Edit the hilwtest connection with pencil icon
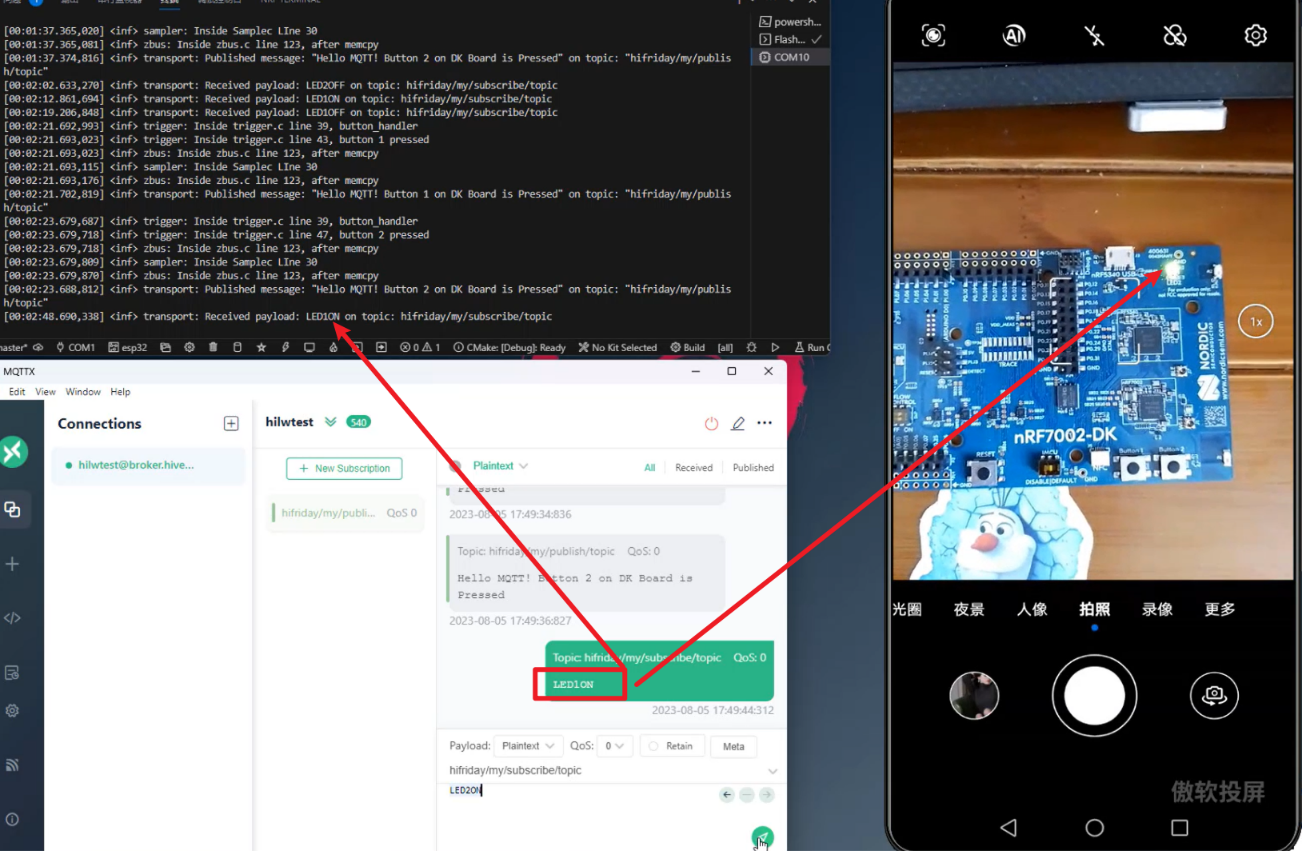The width and height of the screenshot is (1302, 851). (x=738, y=424)
